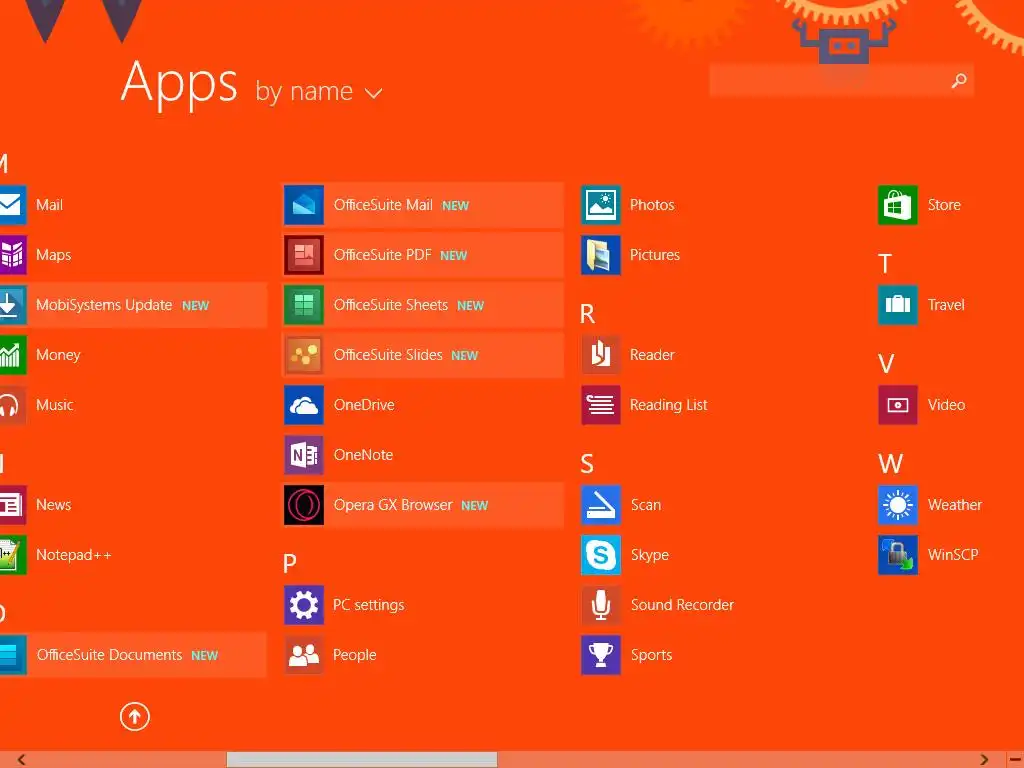The image size is (1024, 768).
Task: Open Opera GX Browser icon
Action: pos(304,505)
